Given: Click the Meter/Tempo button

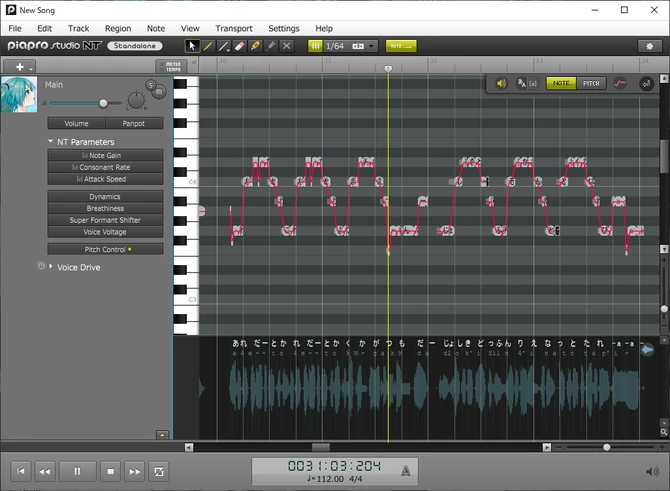Looking at the screenshot, I should pyautogui.click(x=173, y=66).
